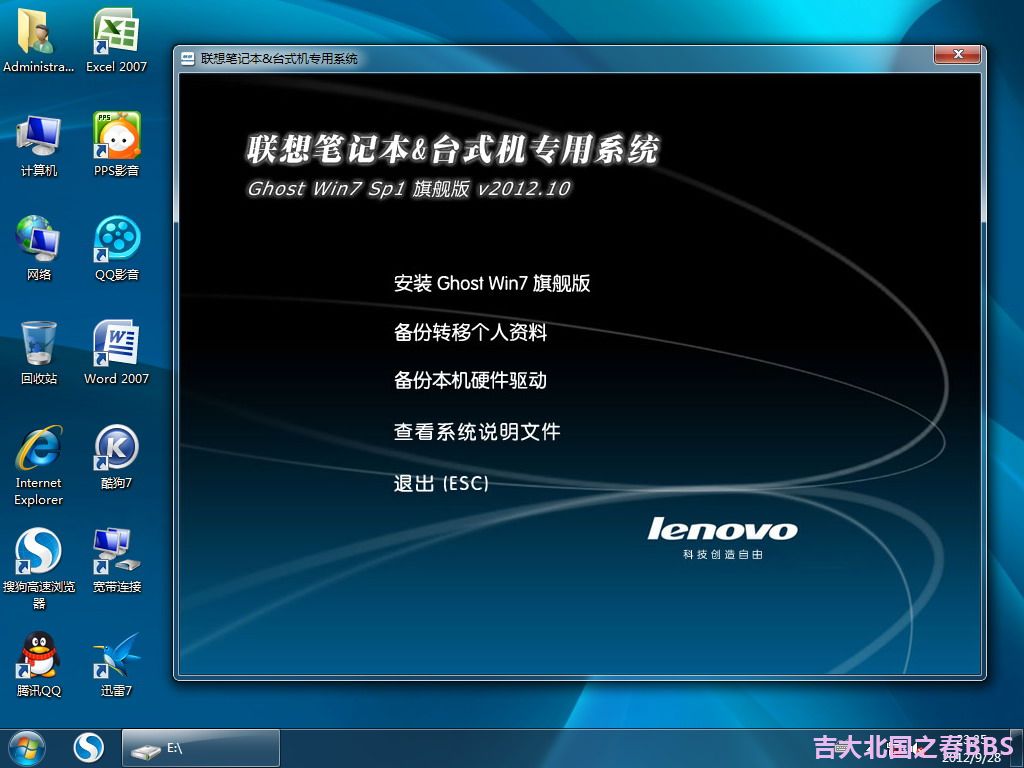Open the 计算机 (Computer) desktop icon
The image size is (1024, 768).
[x=39, y=145]
